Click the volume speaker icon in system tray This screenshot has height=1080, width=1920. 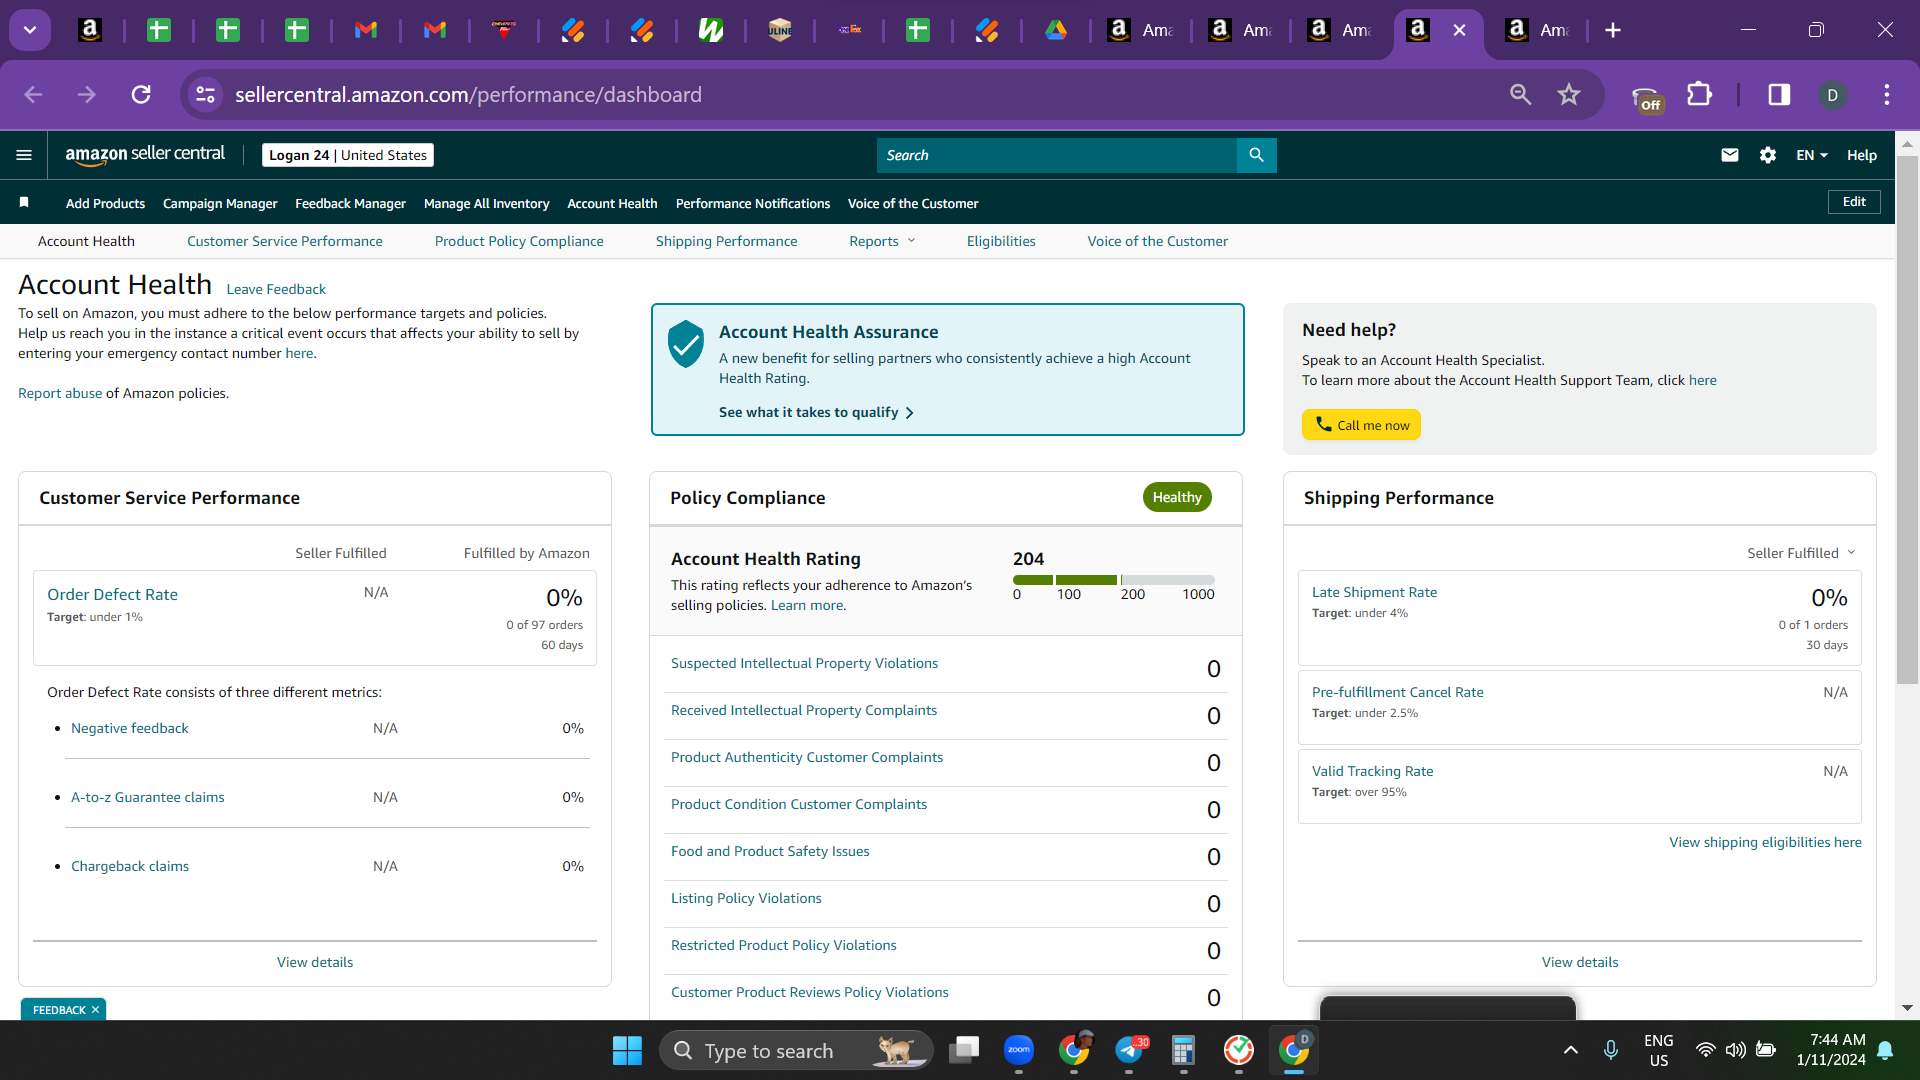tap(1735, 1050)
